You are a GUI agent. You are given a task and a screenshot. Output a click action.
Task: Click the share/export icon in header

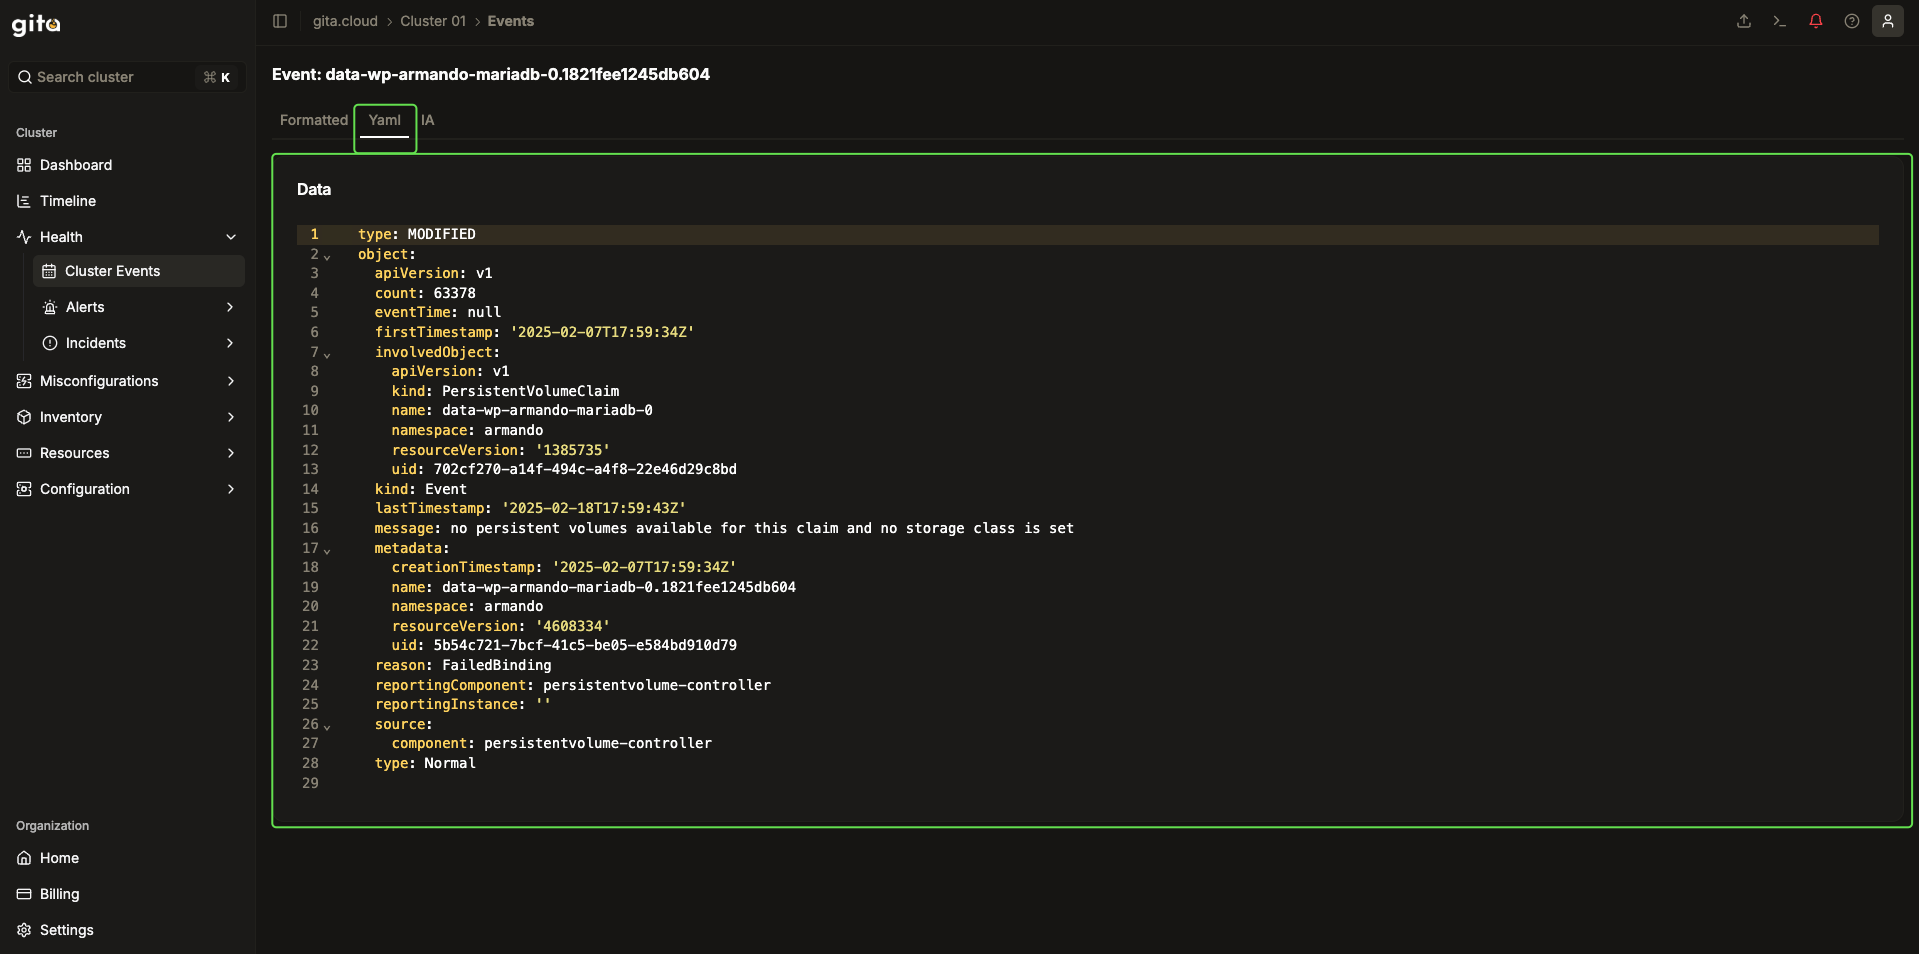coord(1744,21)
